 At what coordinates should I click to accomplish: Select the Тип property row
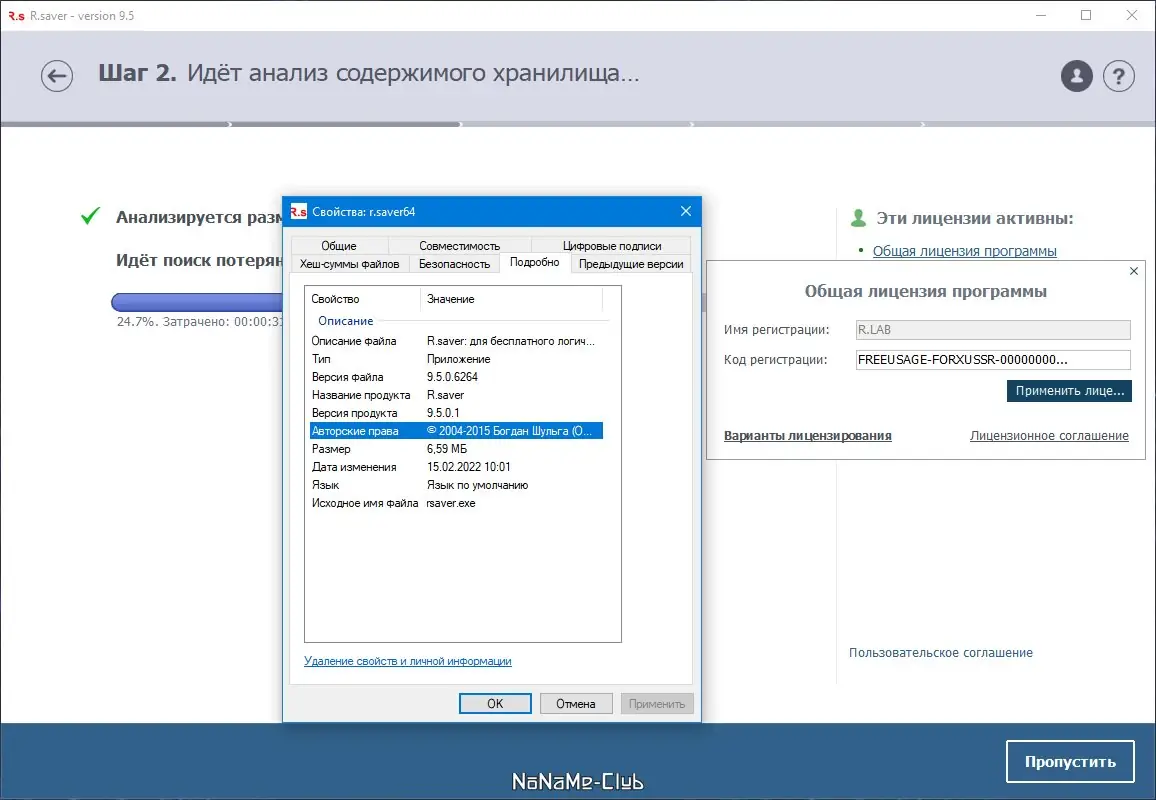pyautogui.click(x=456, y=359)
